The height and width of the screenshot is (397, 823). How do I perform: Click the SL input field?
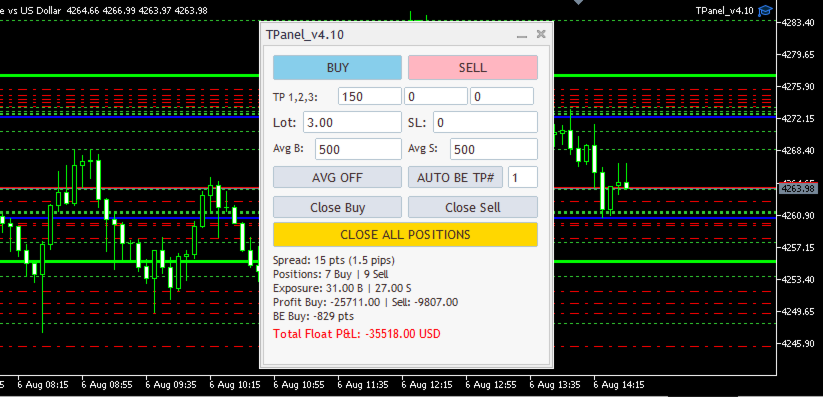[x=486, y=122]
